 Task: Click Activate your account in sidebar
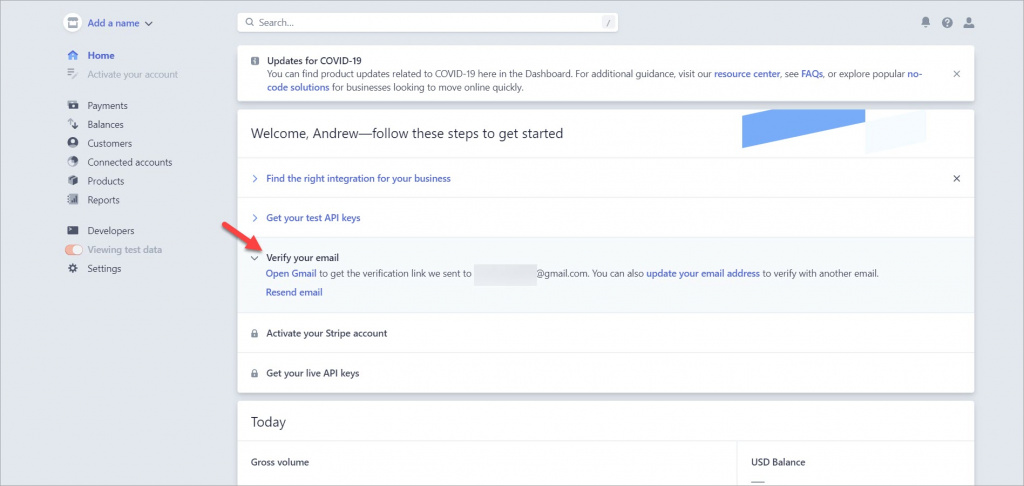click(x=133, y=74)
